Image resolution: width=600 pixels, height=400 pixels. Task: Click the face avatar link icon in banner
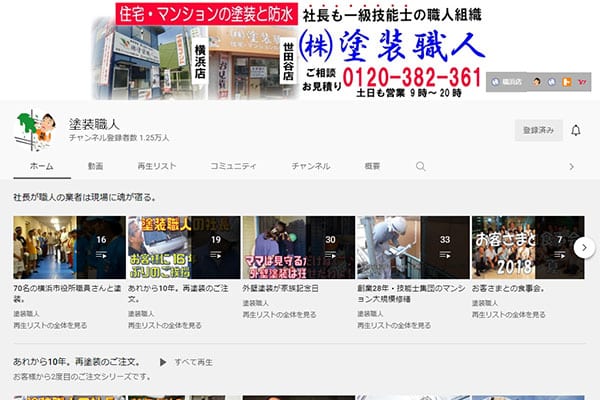pyautogui.click(x=536, y=82)
